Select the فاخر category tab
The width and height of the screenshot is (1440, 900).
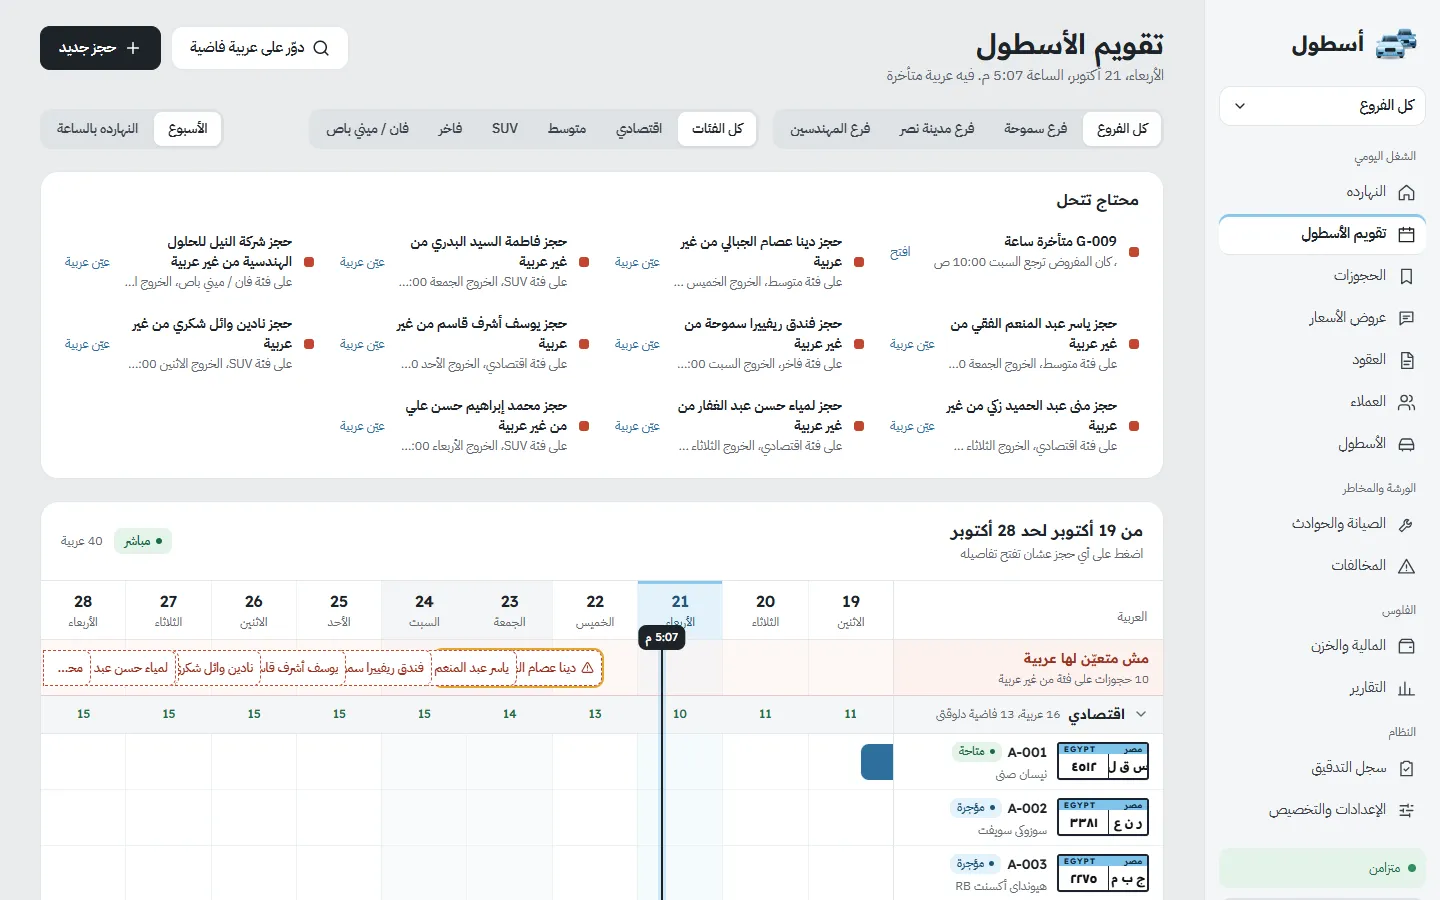(x=450, y=129)
